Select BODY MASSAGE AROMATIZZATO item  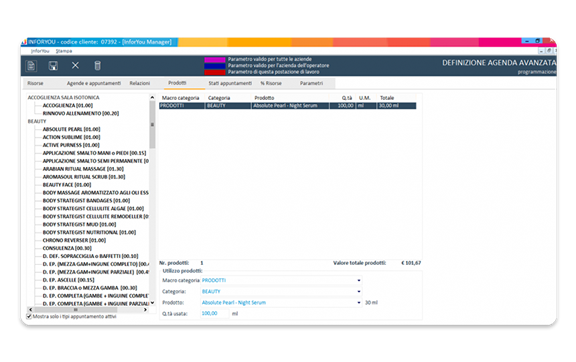(96, 193)
